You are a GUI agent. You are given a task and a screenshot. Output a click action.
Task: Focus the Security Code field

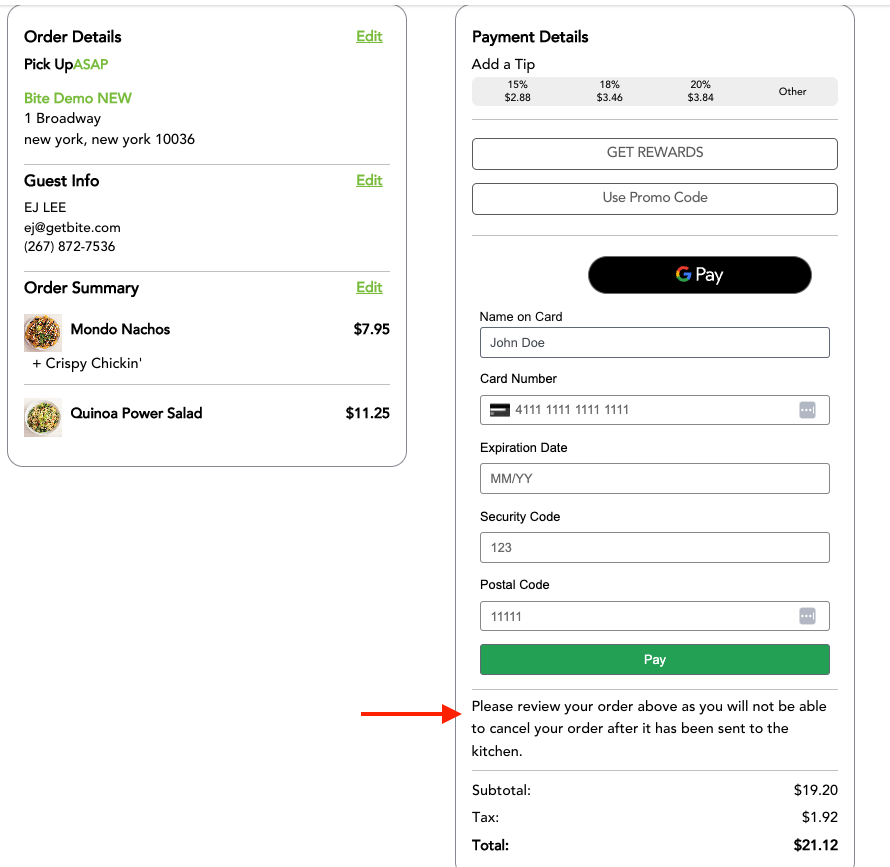654,547
